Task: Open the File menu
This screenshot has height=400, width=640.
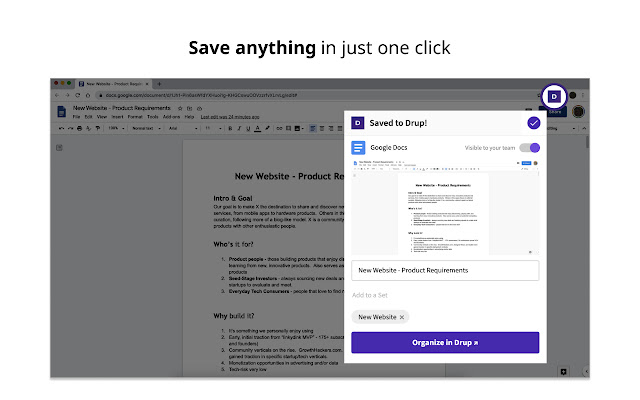Action: tap(76, 117)
